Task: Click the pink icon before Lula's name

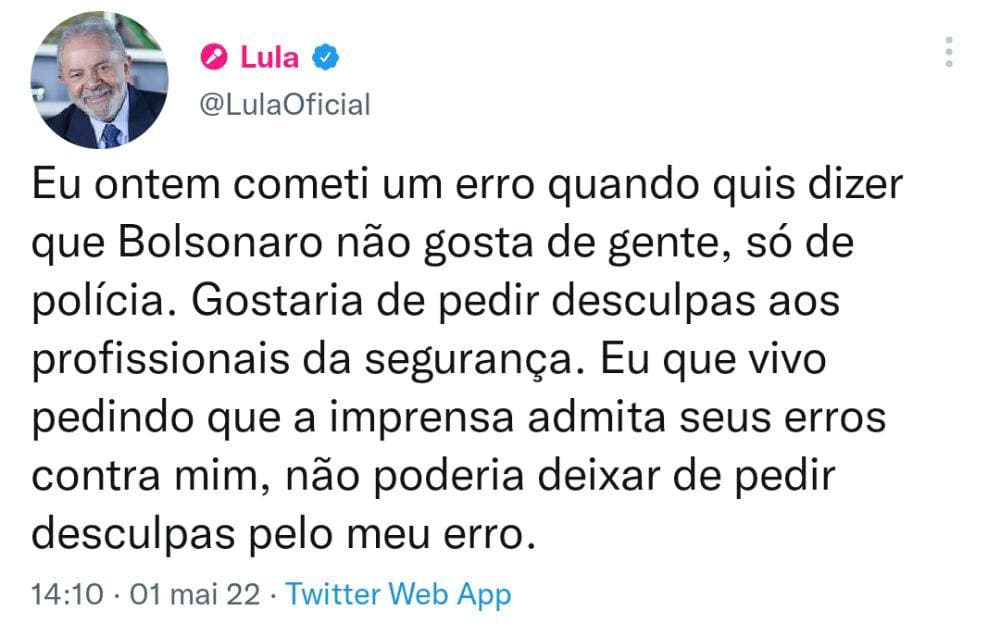Action: (214, 57)
